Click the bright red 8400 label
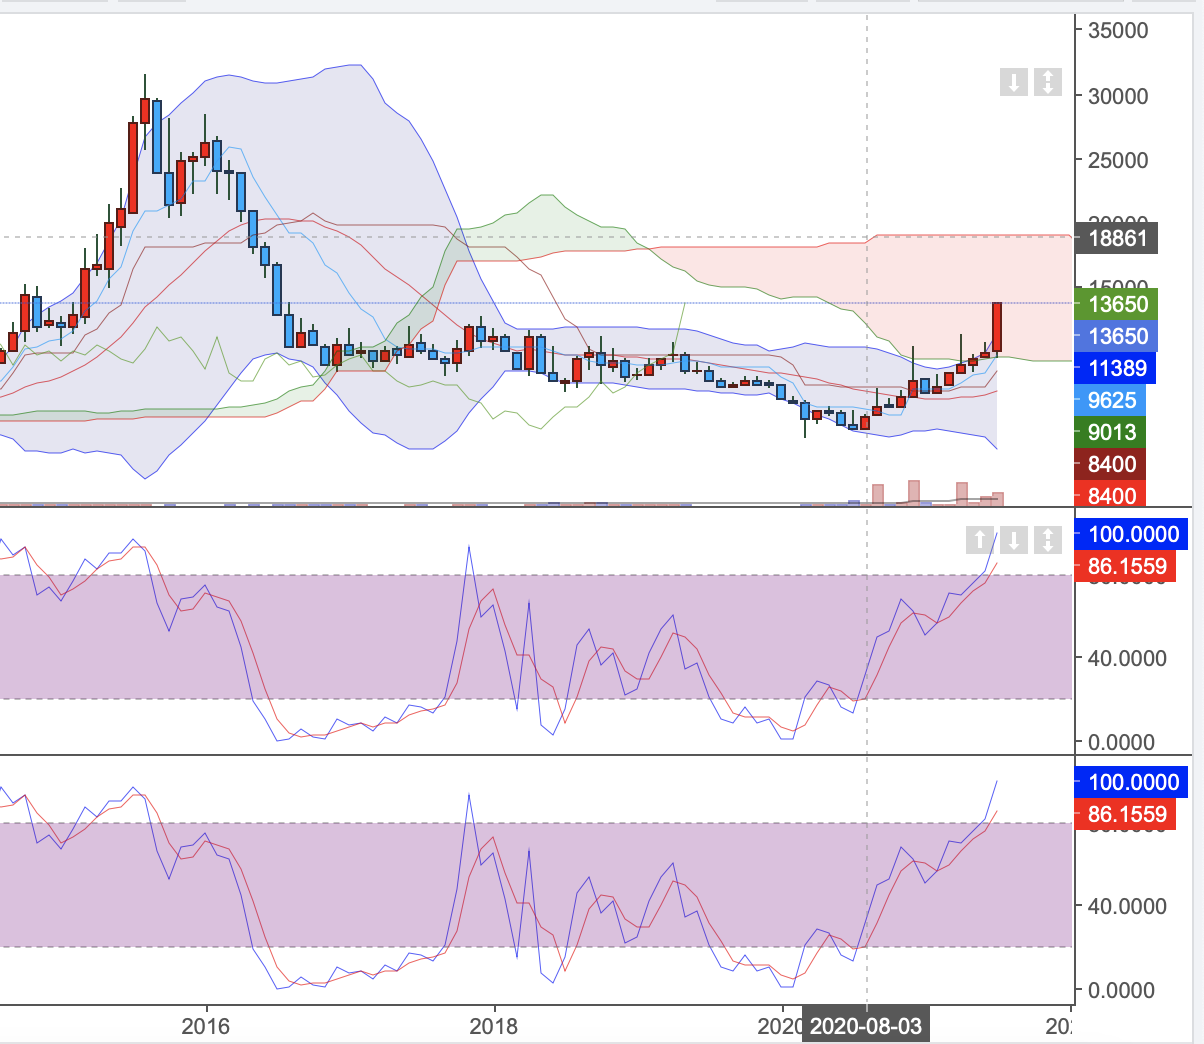 [1111, 495]
